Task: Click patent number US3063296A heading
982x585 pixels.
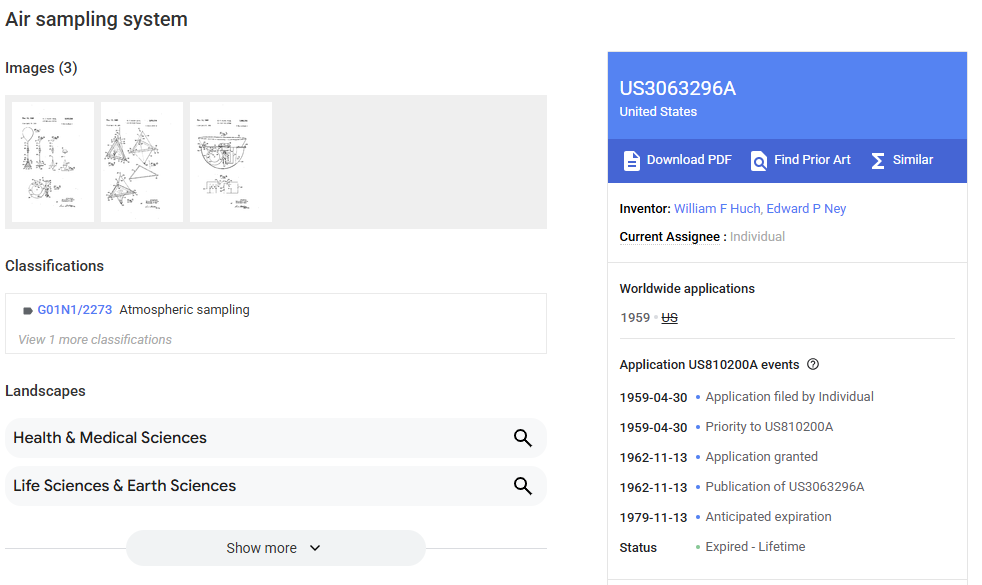Action: tap(678, 88)
